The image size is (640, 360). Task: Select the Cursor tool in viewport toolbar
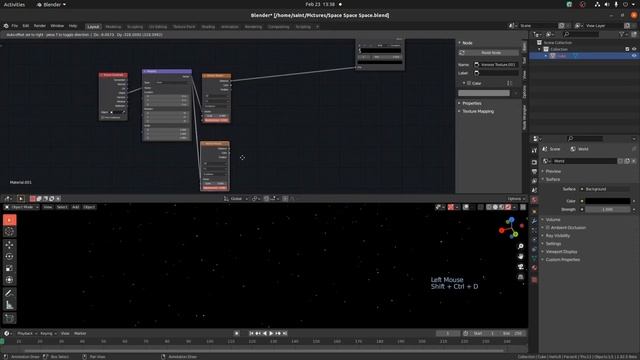point(9,232)
